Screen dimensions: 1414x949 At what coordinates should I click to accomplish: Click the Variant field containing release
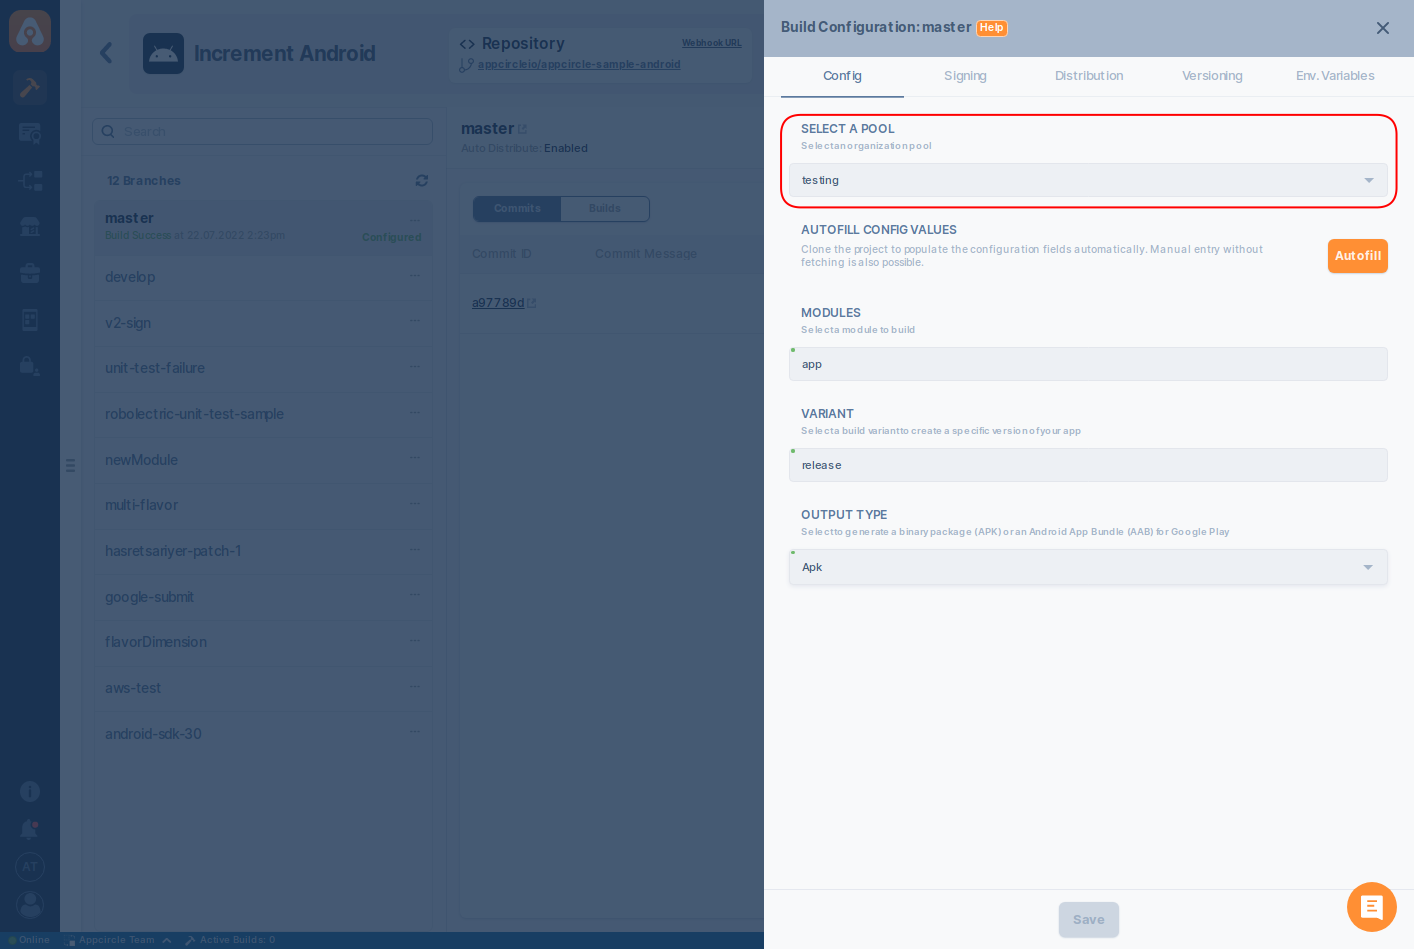[1088, 465]
